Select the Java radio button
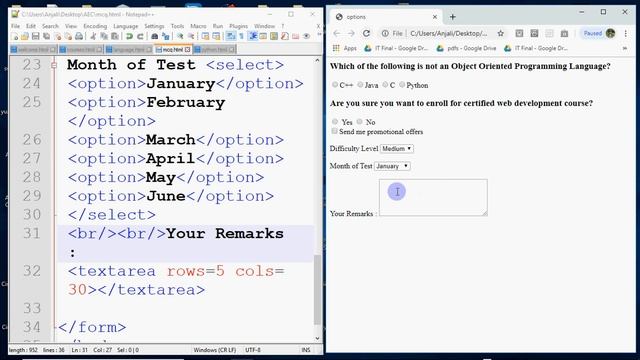Image resolution: width=640 pixels, height=360 pixels. (x=360, y=84)
